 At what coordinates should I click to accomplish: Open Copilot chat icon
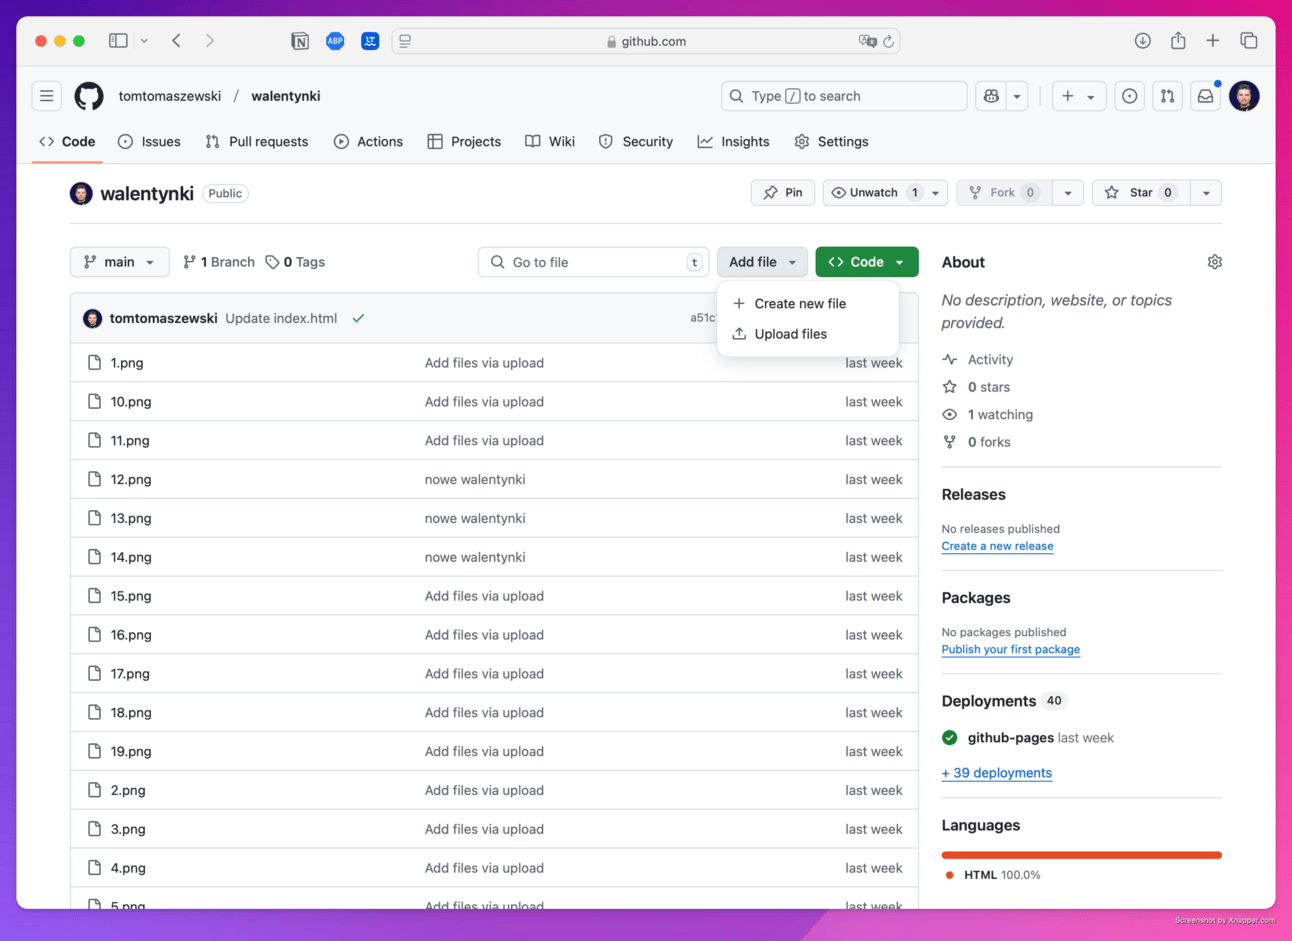(991, 96)
